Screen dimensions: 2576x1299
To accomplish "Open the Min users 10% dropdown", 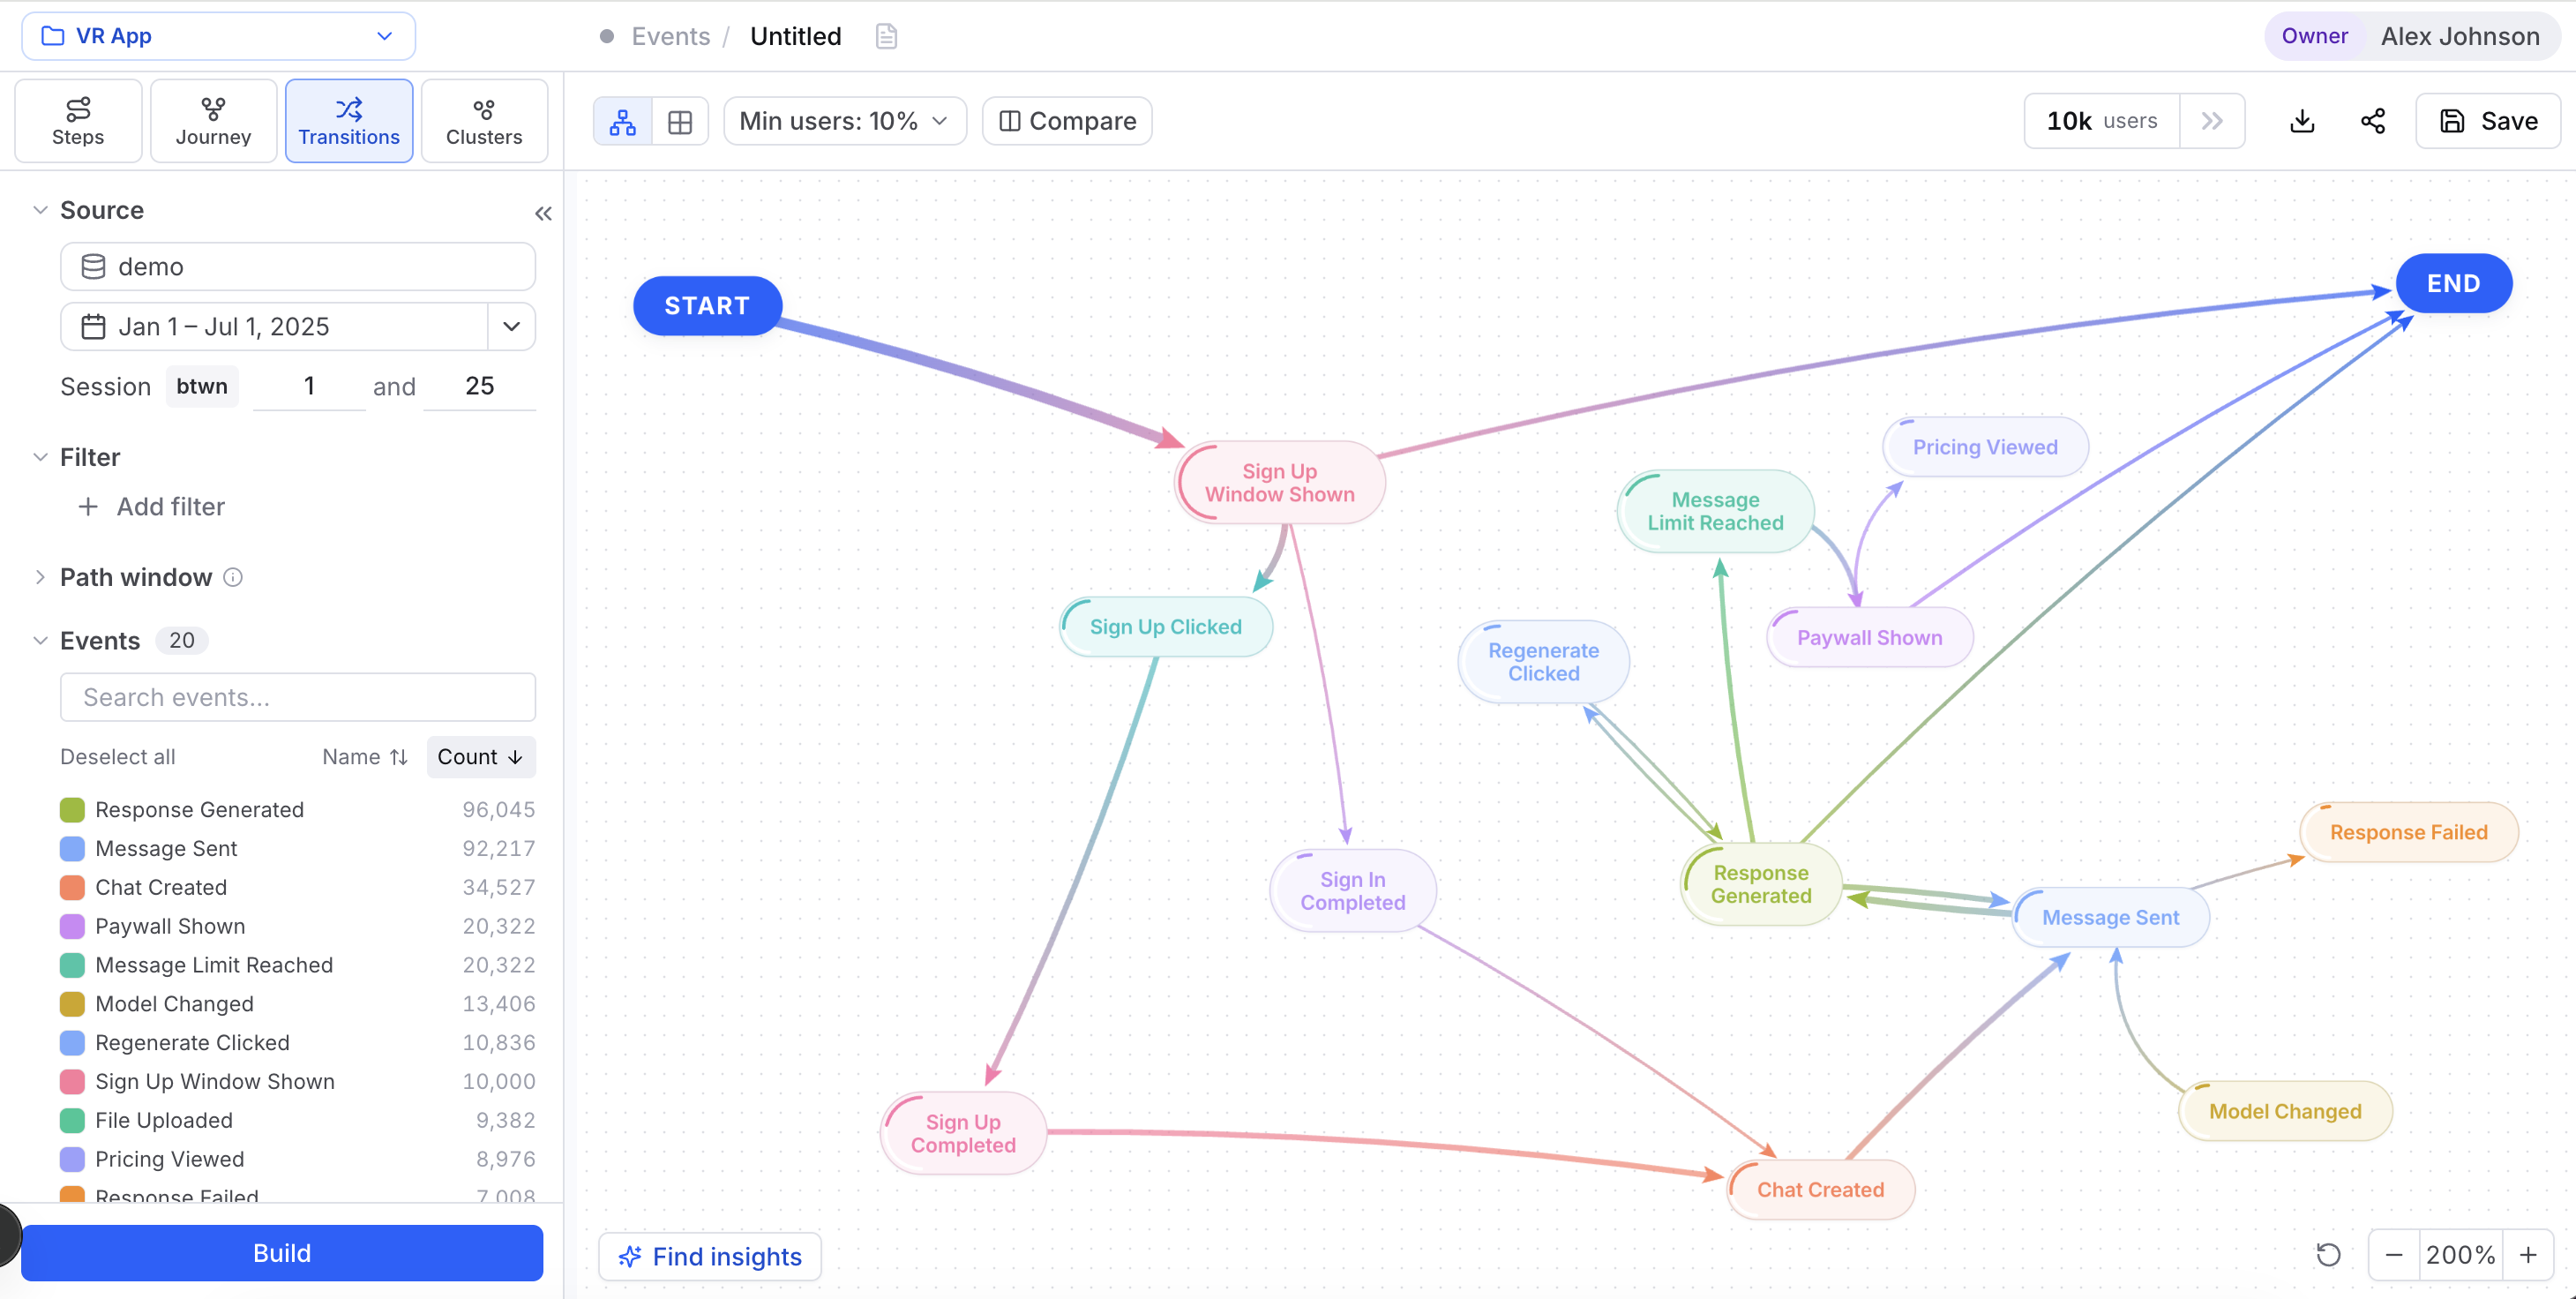I will coord(844,121).
